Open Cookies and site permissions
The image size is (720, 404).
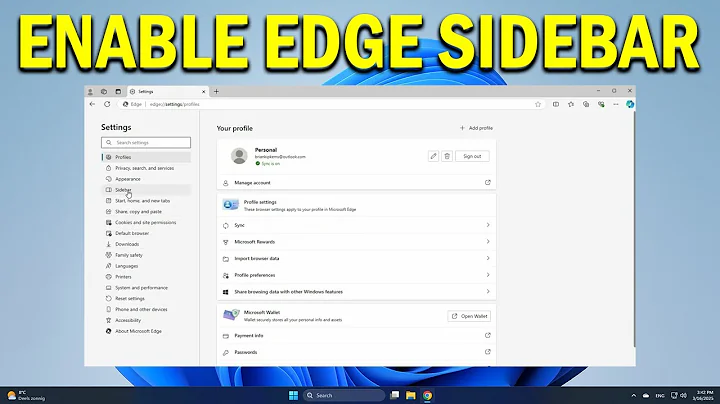146,222
